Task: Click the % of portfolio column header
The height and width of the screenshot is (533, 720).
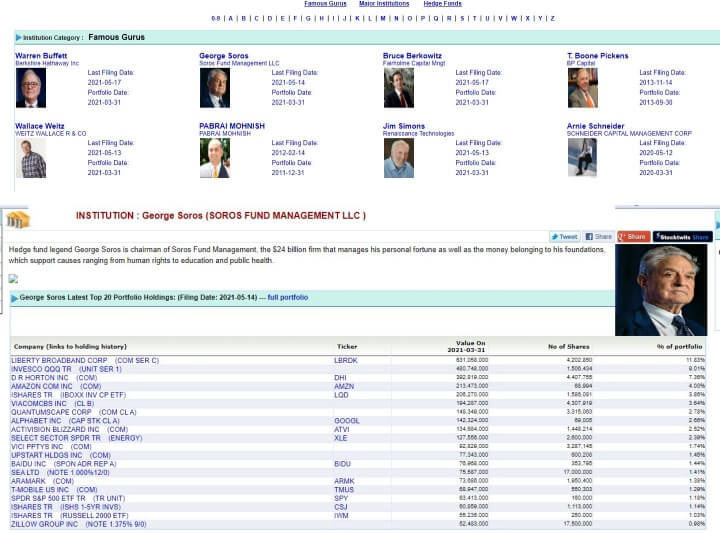Action: point(679,347)
